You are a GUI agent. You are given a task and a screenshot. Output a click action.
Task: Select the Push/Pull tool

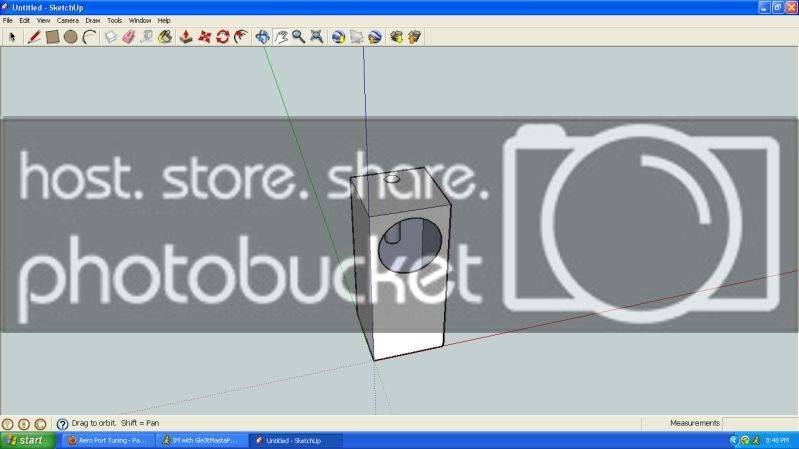[186, 37]
